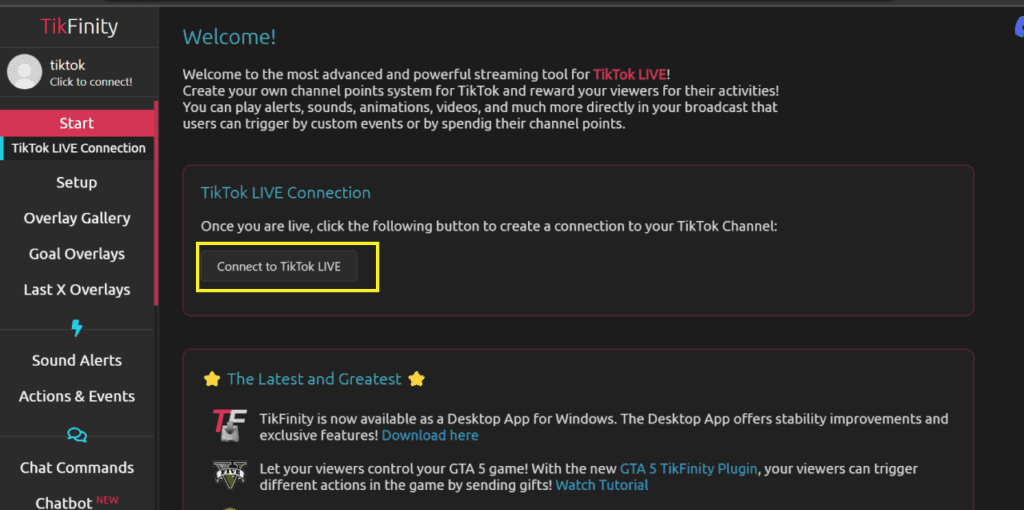This screenshot has height=510, width=1024.
Task: Click the chat bubbles section icon
Action: (77, 435)
